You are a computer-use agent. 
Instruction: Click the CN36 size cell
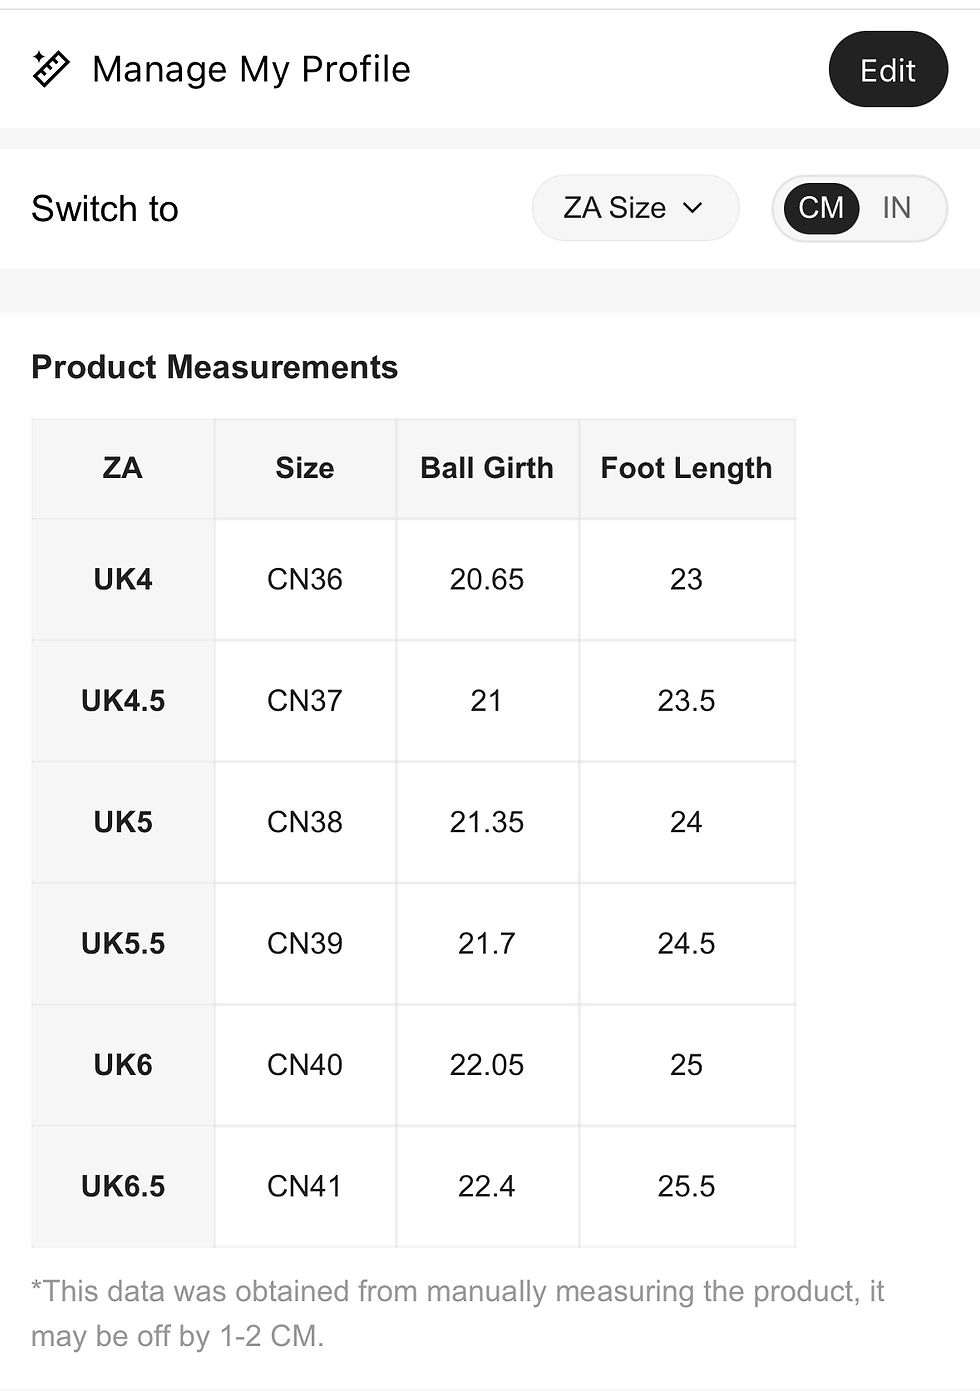coord(305,579)
